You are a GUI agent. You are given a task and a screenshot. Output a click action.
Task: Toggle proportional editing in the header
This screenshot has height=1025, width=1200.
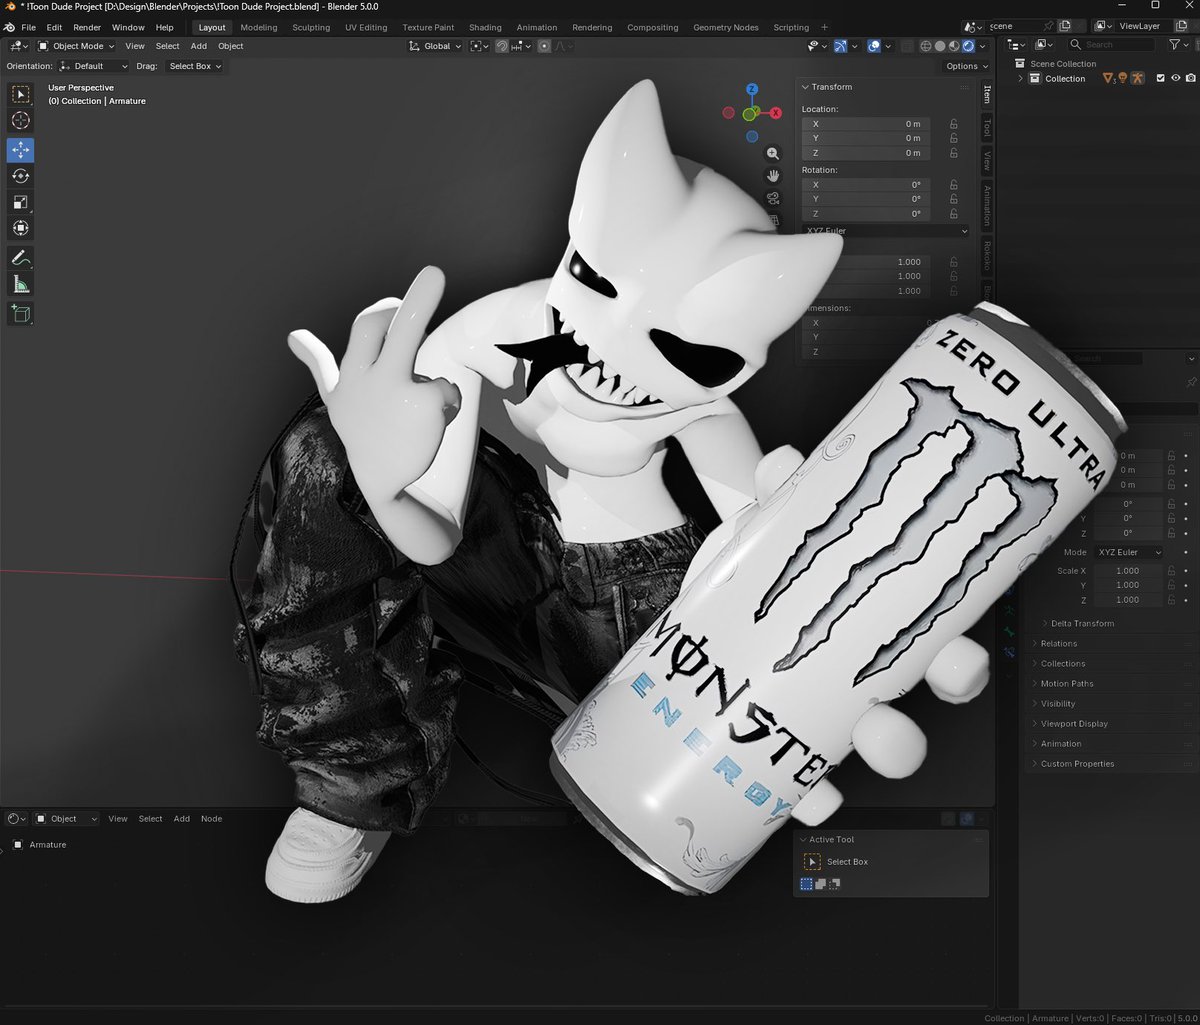tap(543, 46)
